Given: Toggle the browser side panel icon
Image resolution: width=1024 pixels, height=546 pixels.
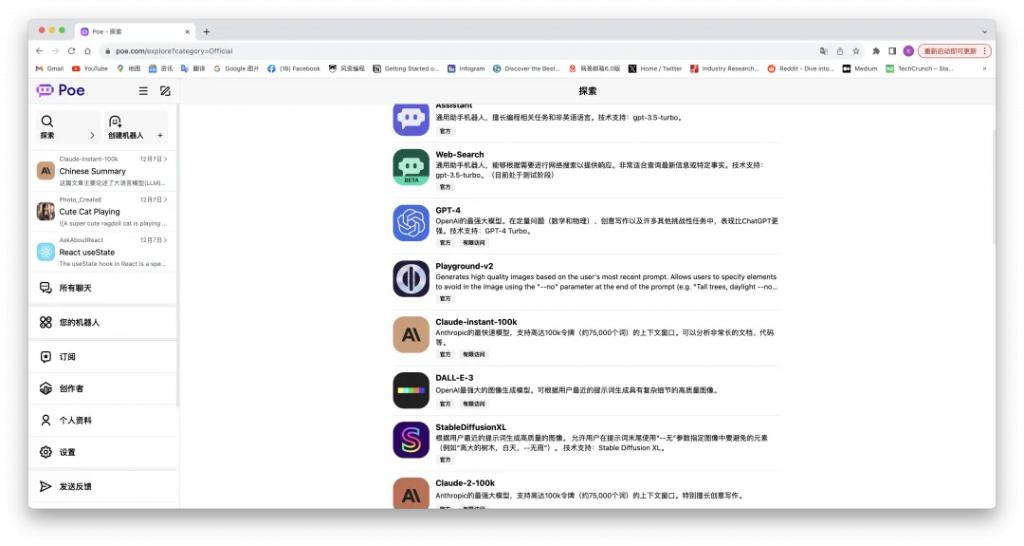Looking at the screenshot, I should point(891,51).
